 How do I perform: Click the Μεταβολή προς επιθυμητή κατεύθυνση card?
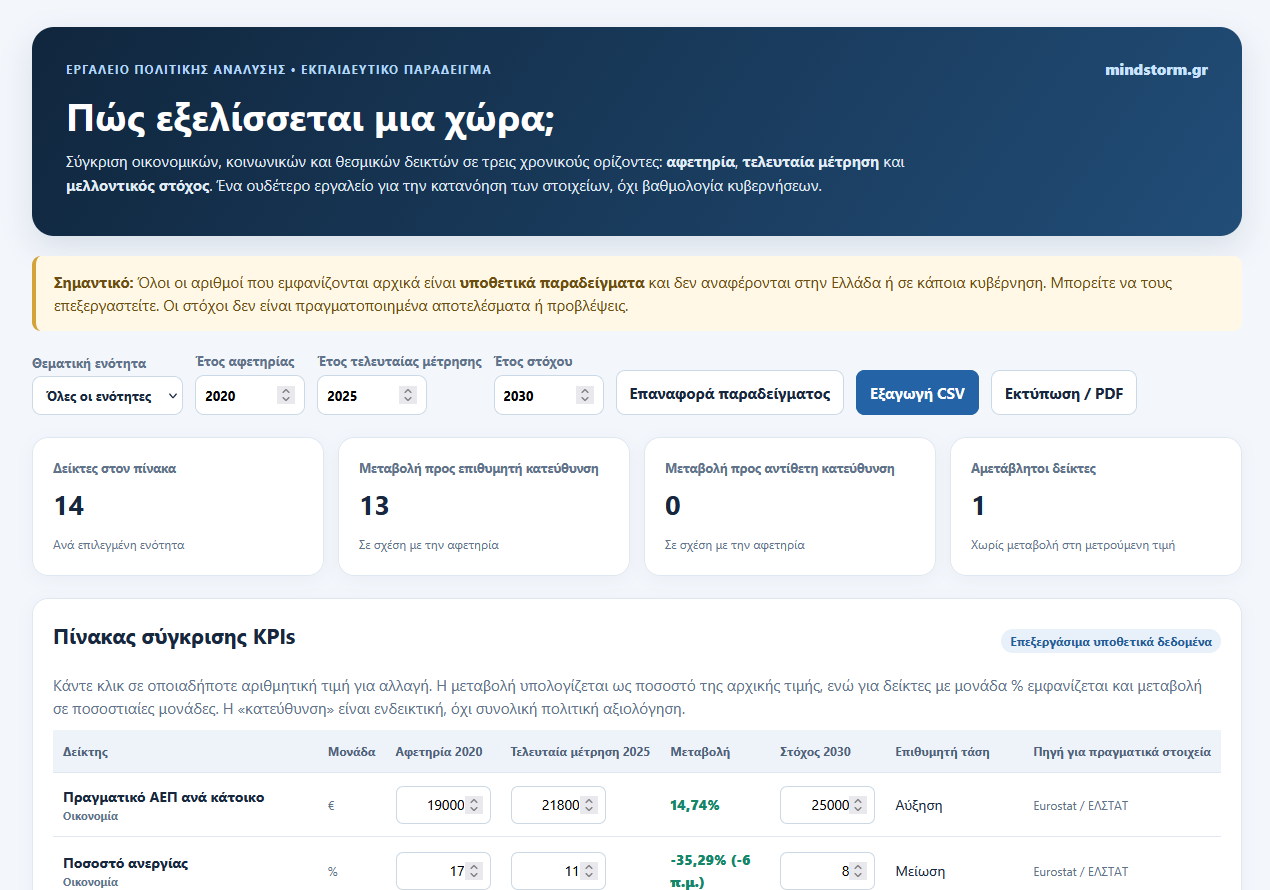[x=484, y=506]
